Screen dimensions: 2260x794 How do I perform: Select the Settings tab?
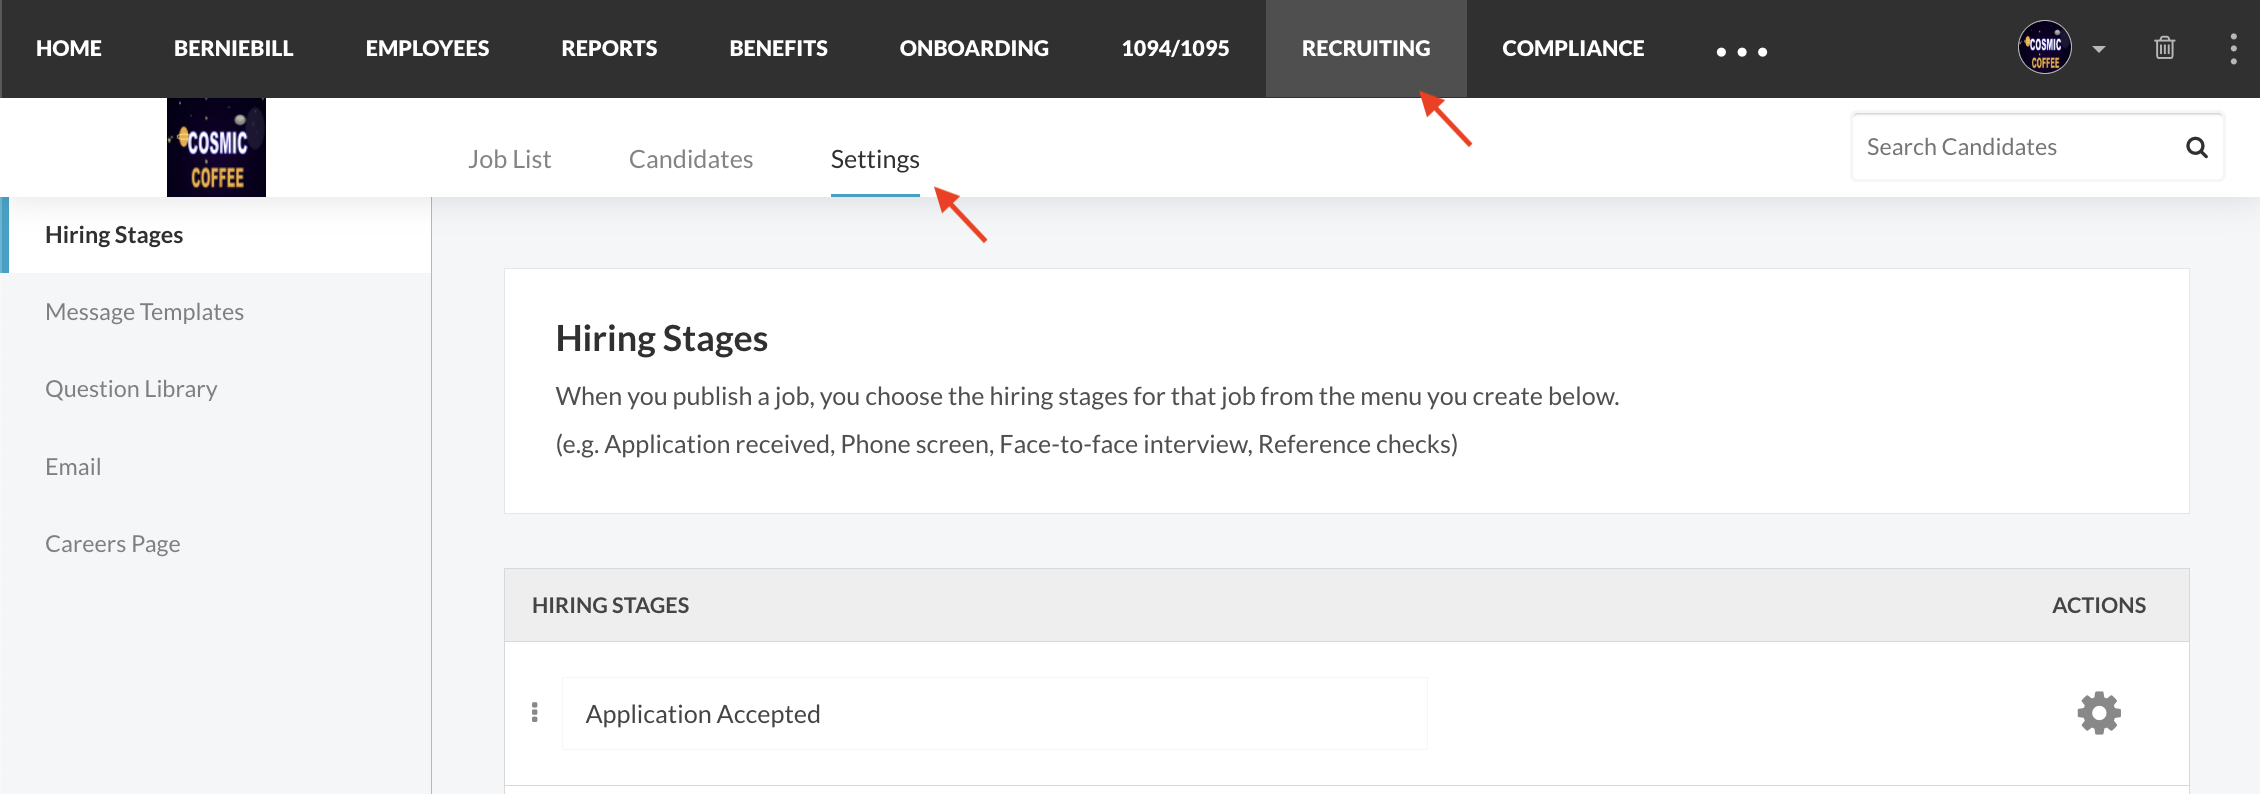(875, 159)
